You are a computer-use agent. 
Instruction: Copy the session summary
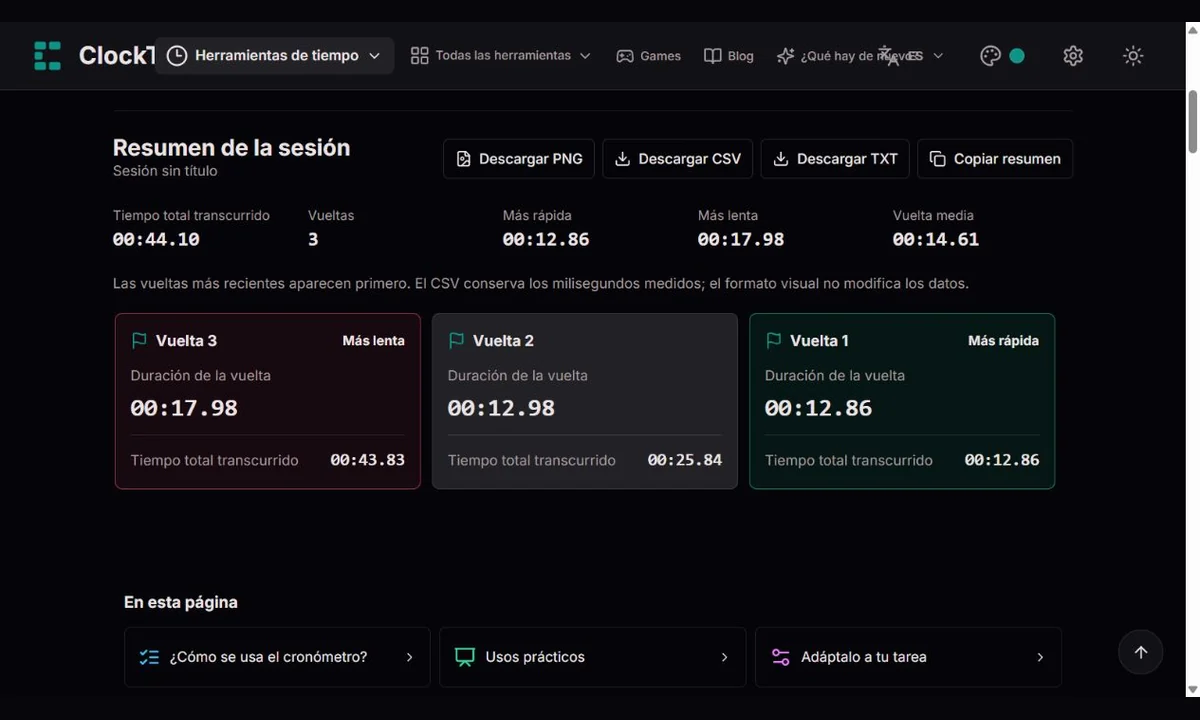point(995,159)
